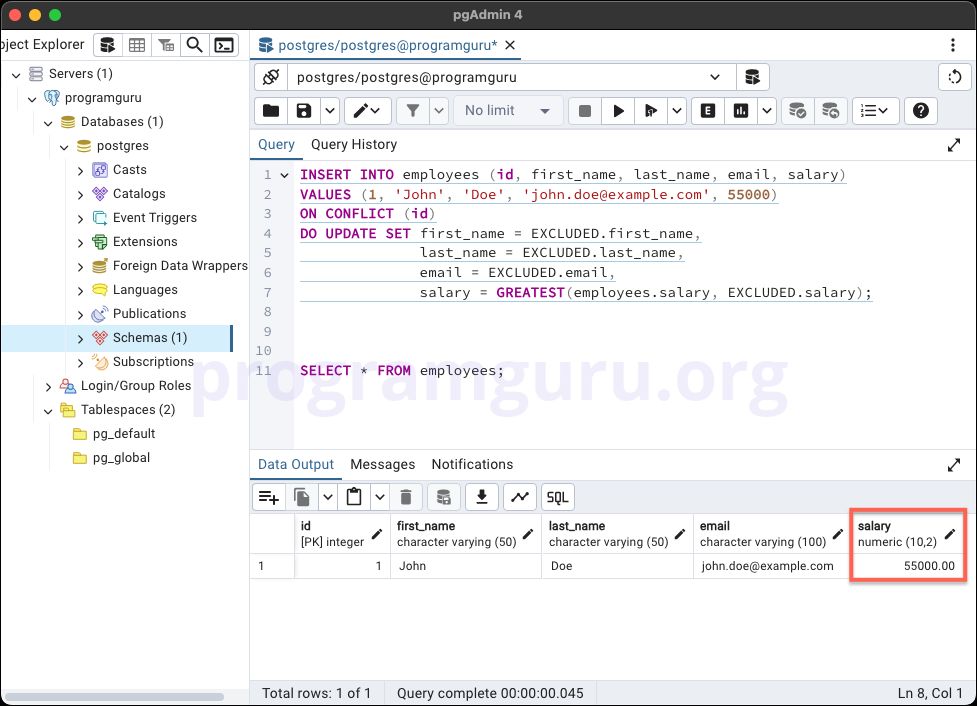The height and width of the screenshot is (706, 977).
Task: Open graph visualiser icon
Action: 520,497
